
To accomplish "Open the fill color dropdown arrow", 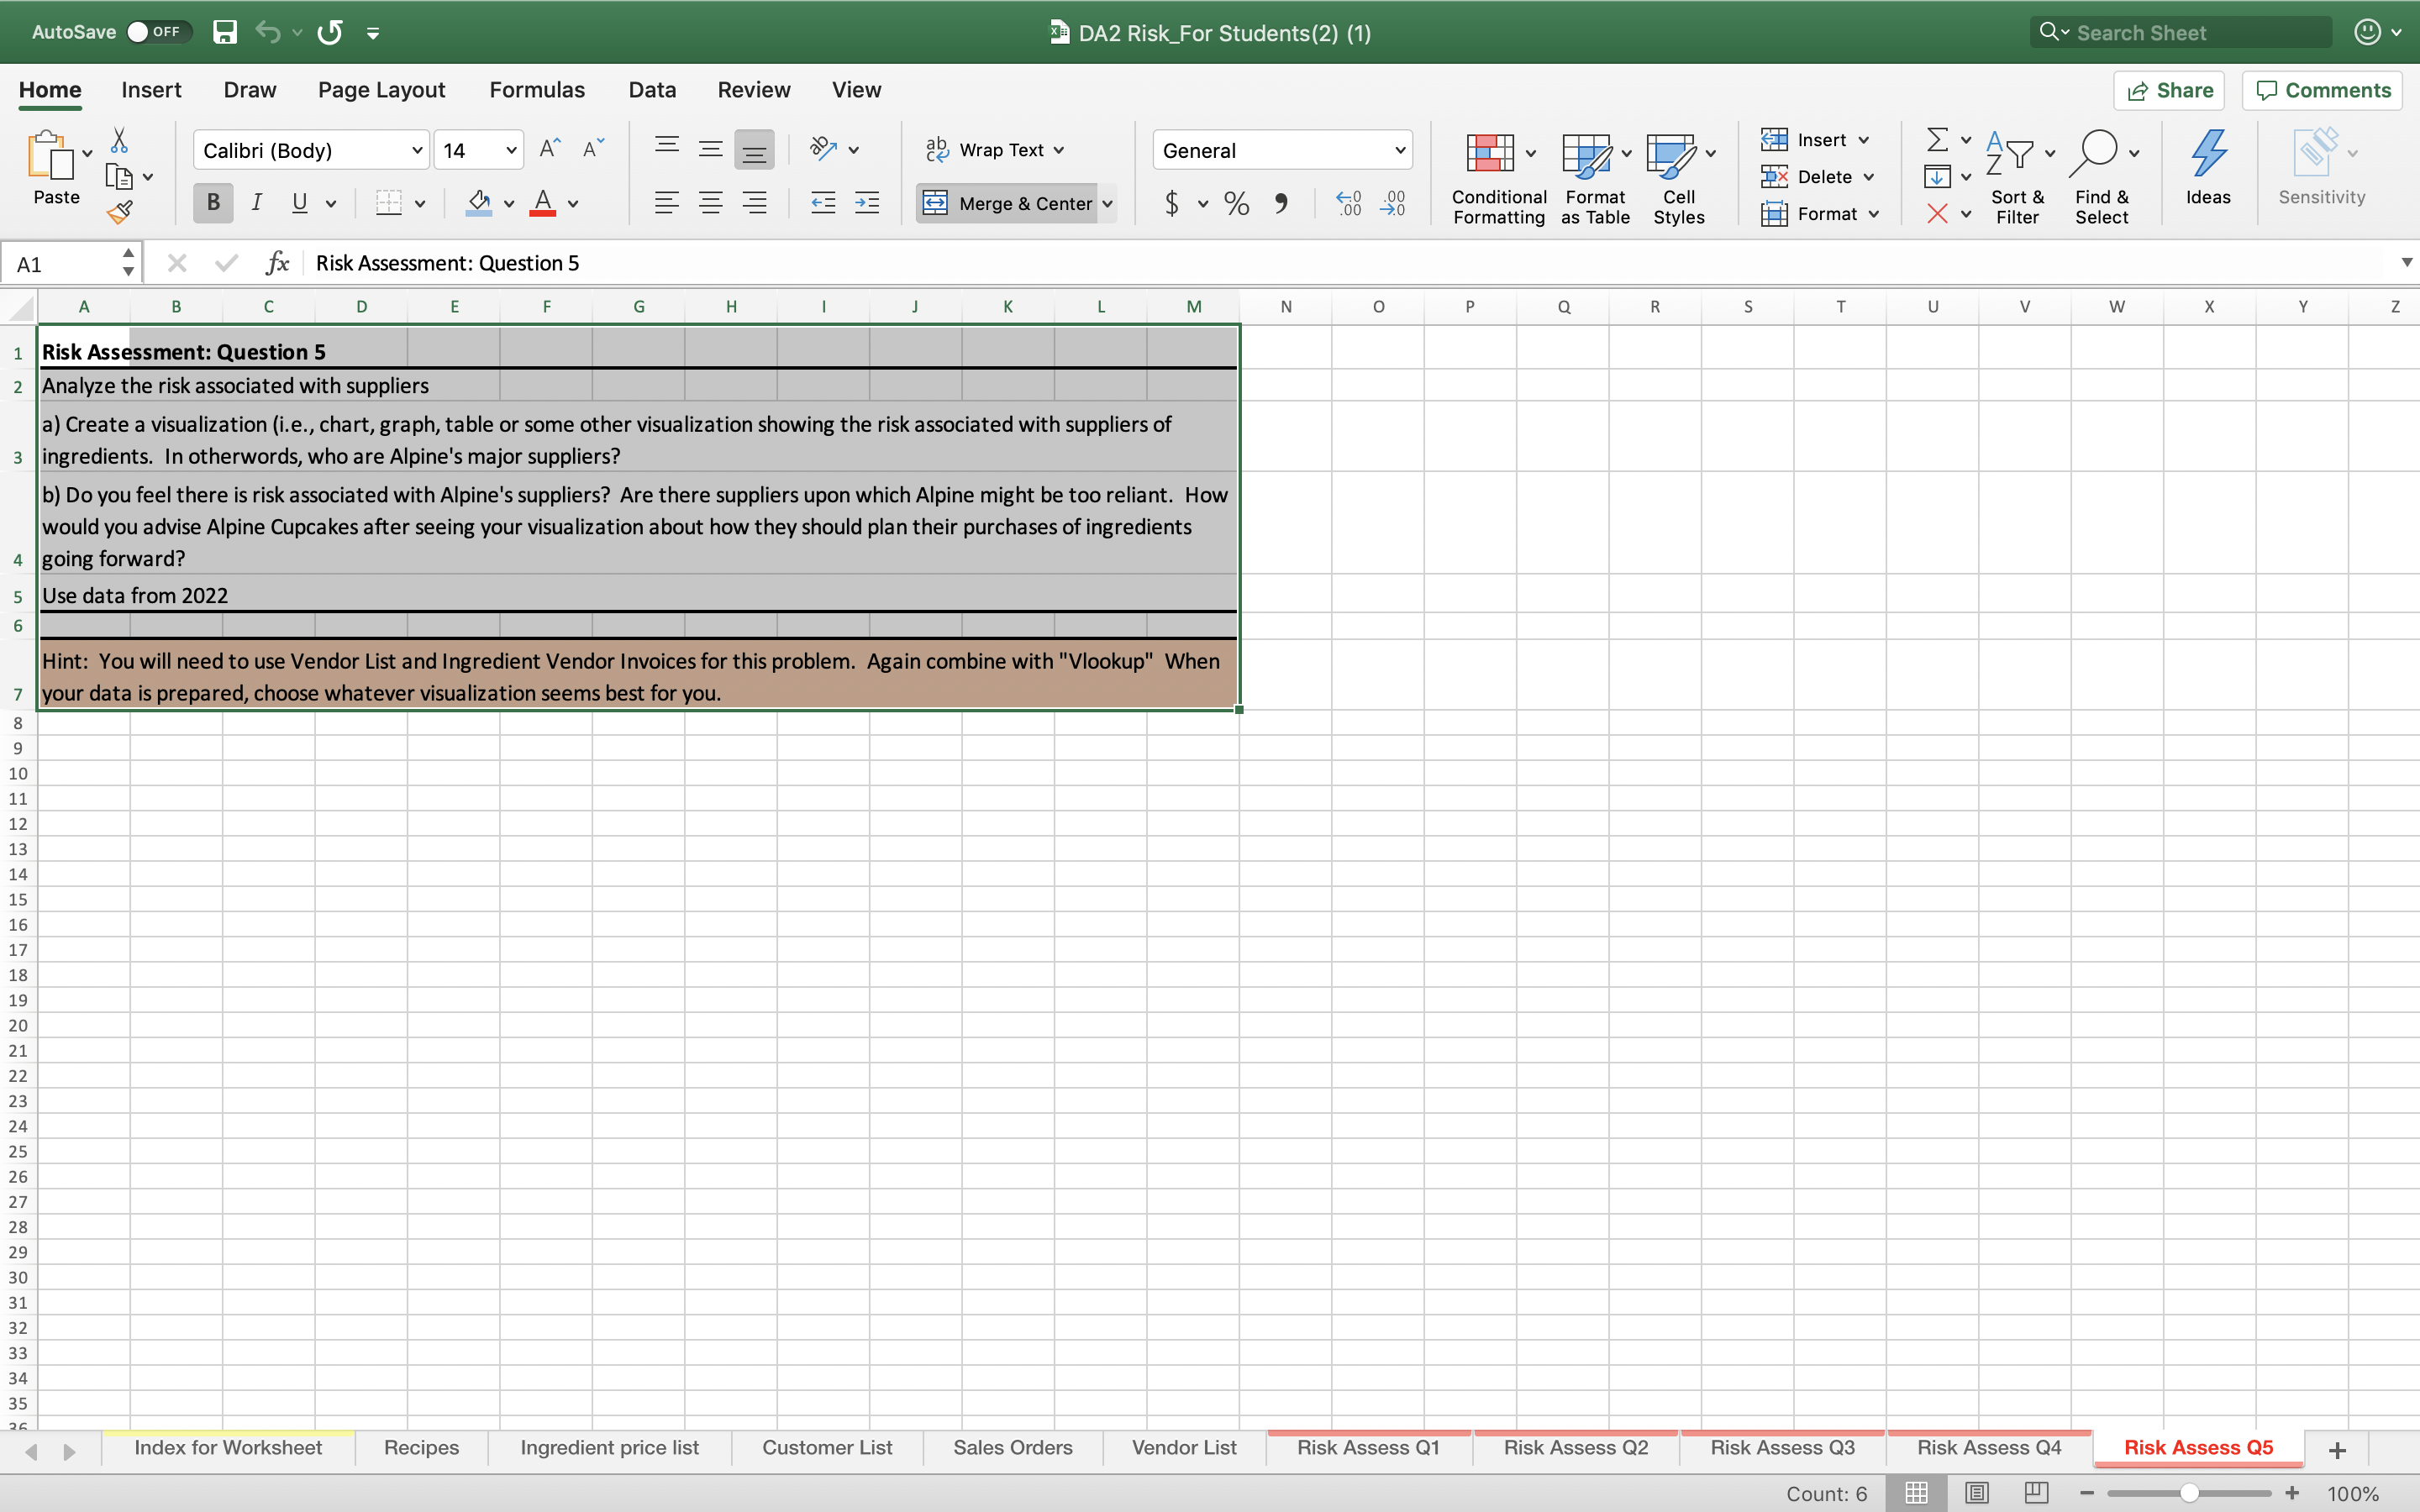I will click(509, 203).
